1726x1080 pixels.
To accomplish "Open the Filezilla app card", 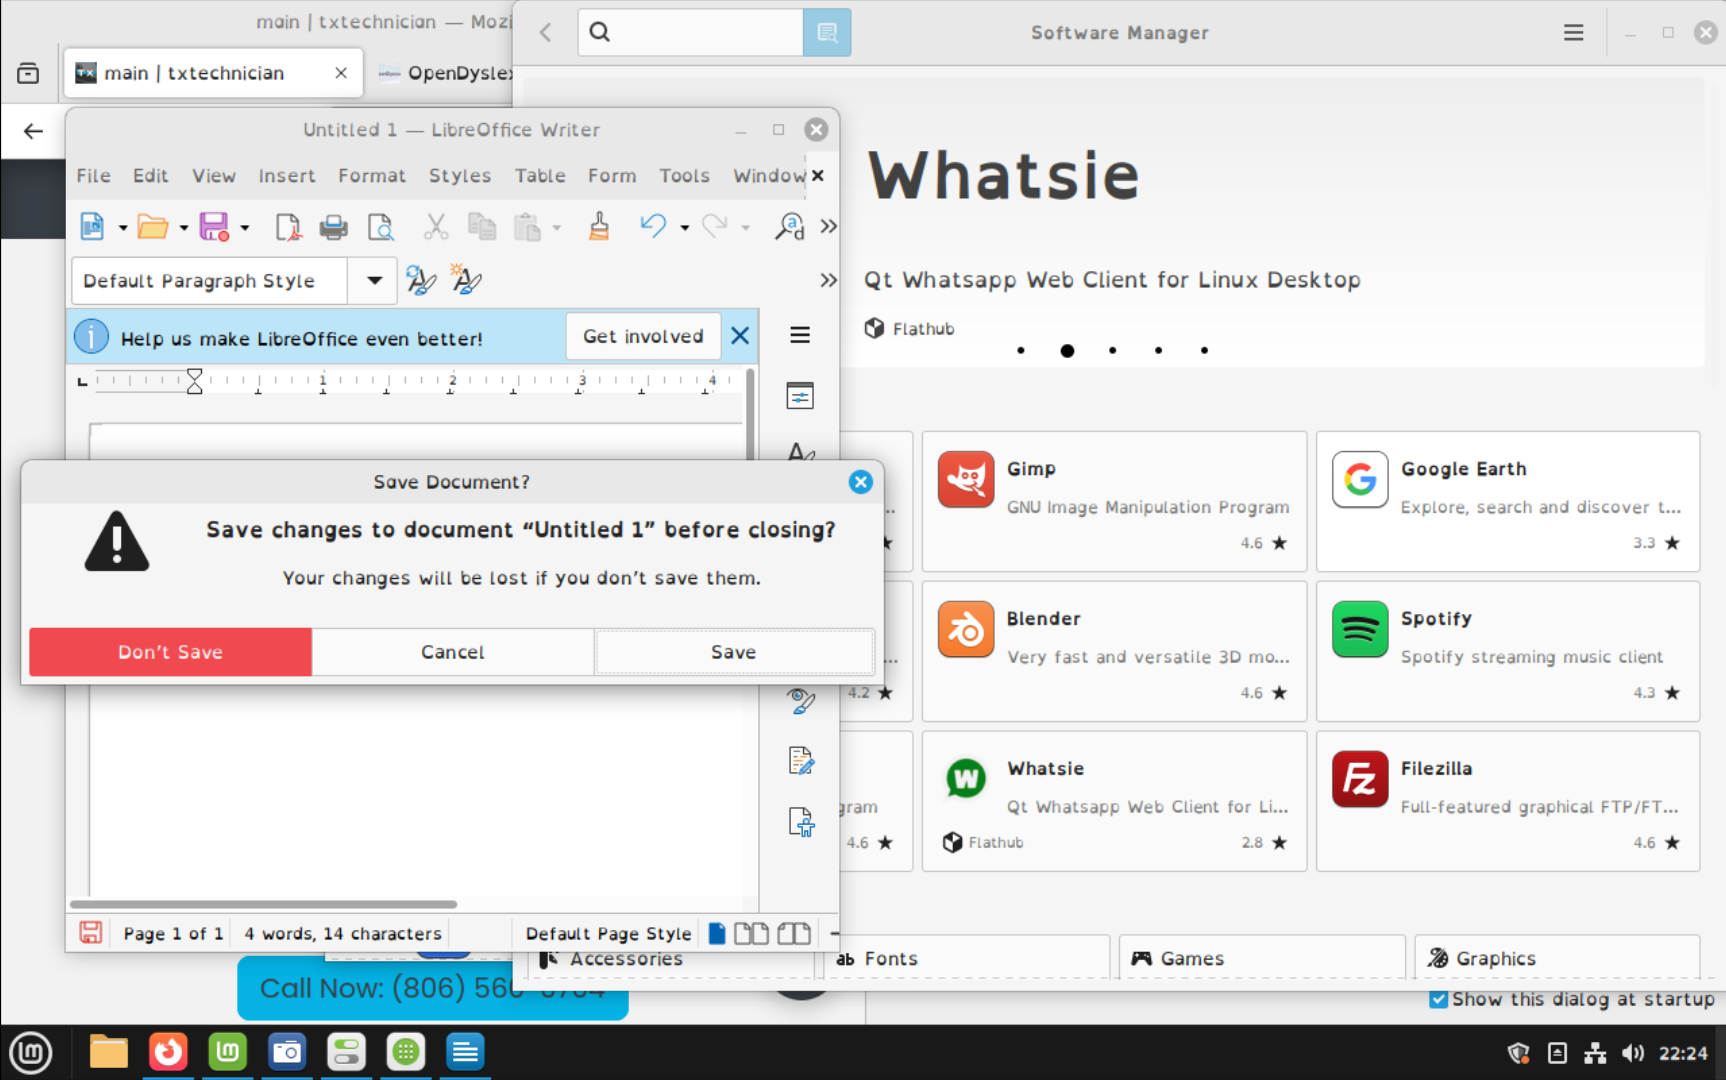I will [1508, 801].
